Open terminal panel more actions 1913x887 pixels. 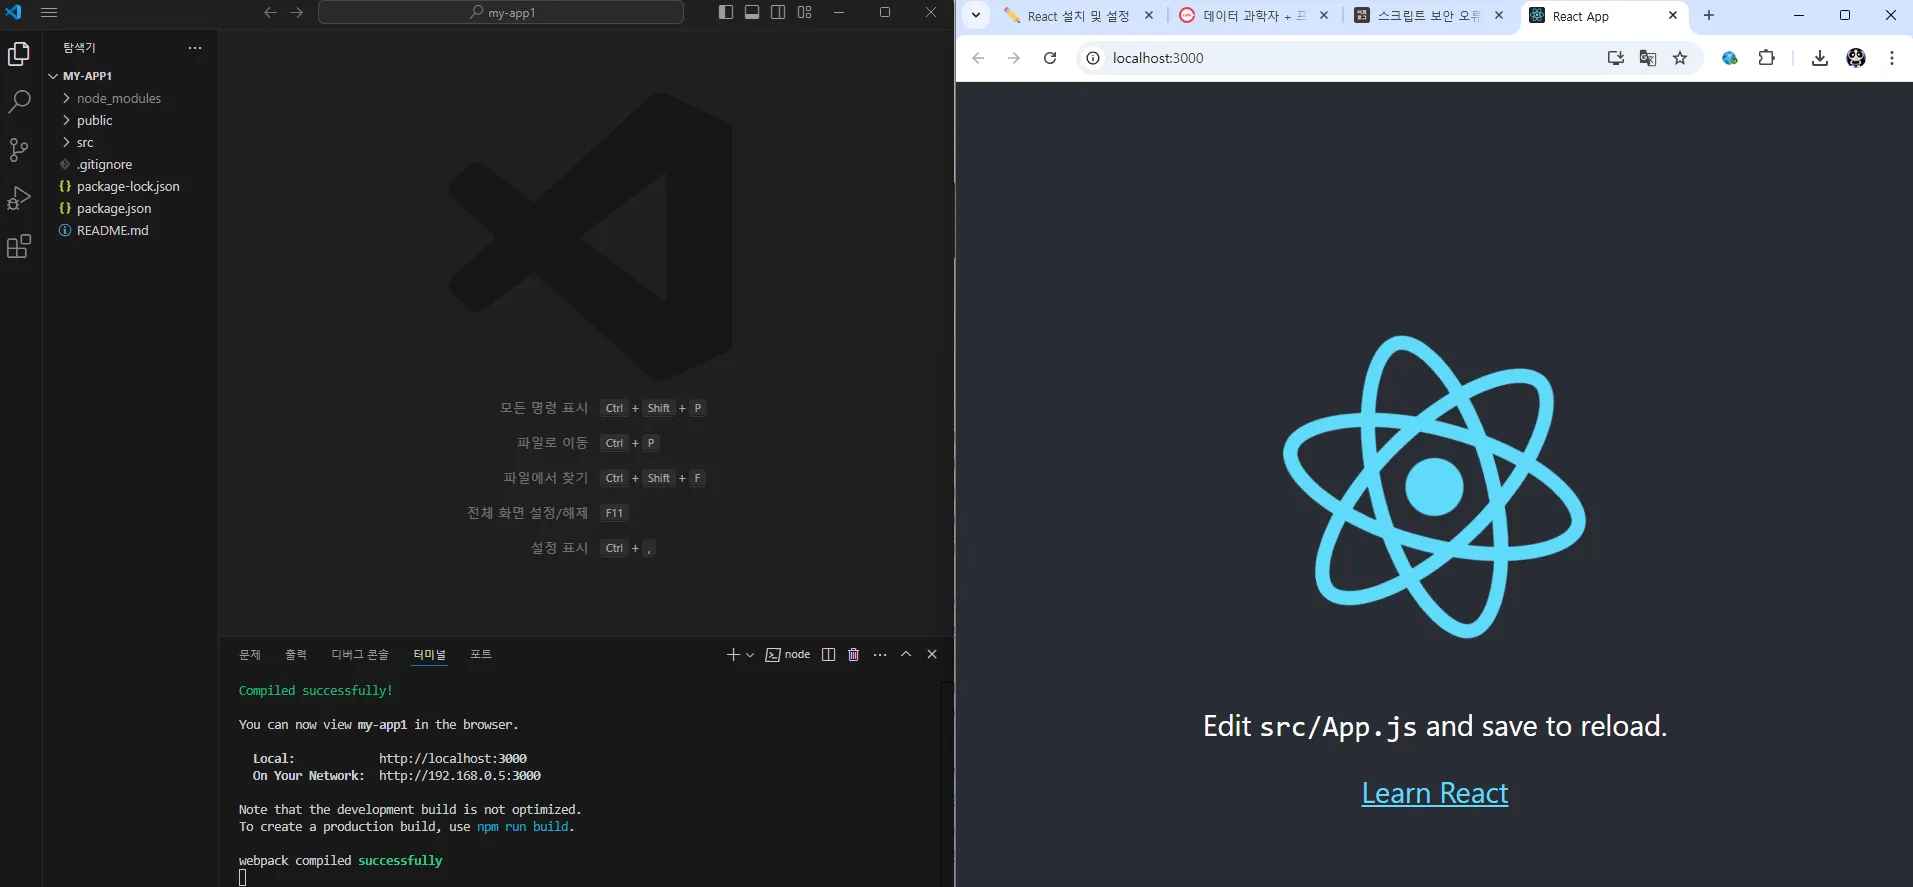[880, 654]
